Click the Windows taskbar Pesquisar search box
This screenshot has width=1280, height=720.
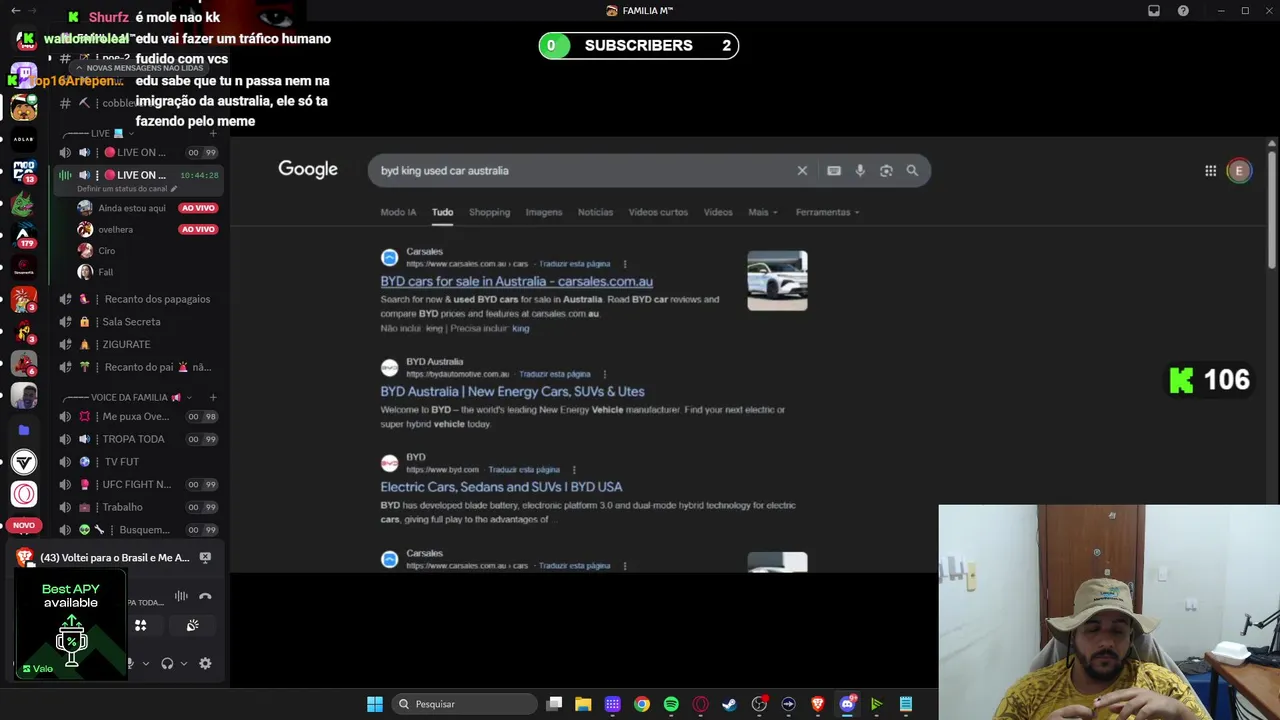(x=465, y=704)
